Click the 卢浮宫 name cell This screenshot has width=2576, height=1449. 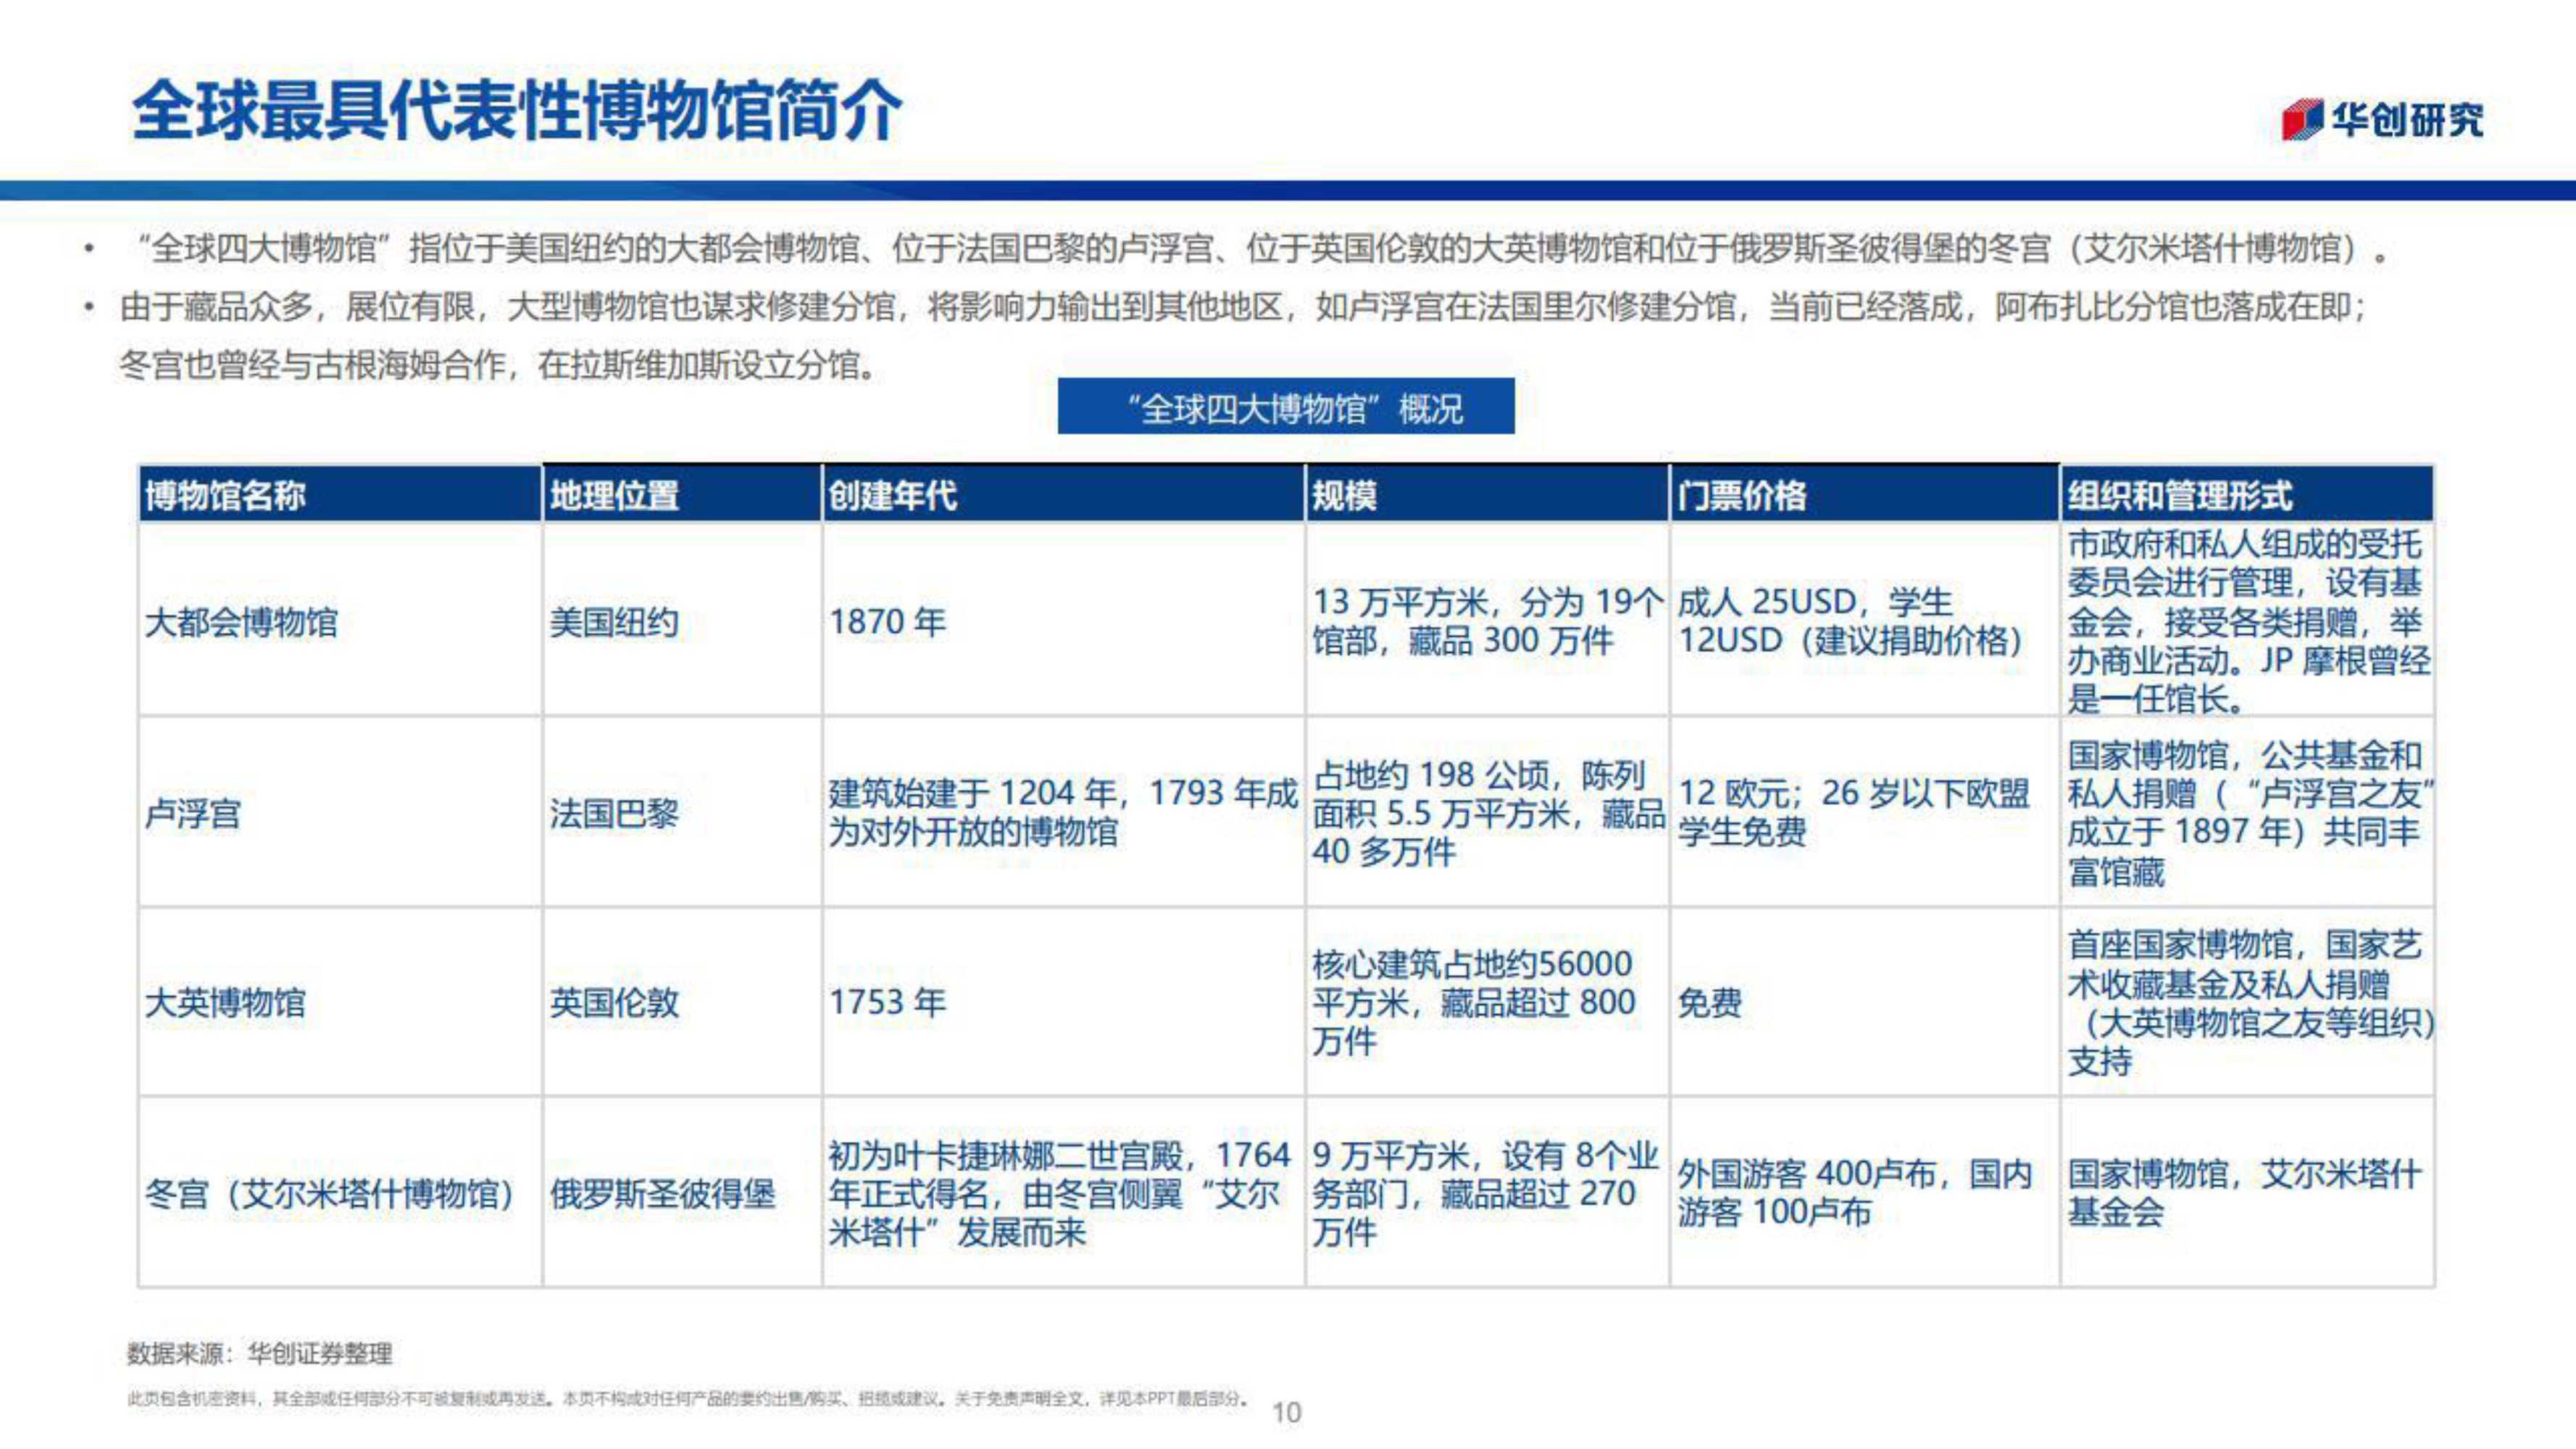[x=340, y=812]
